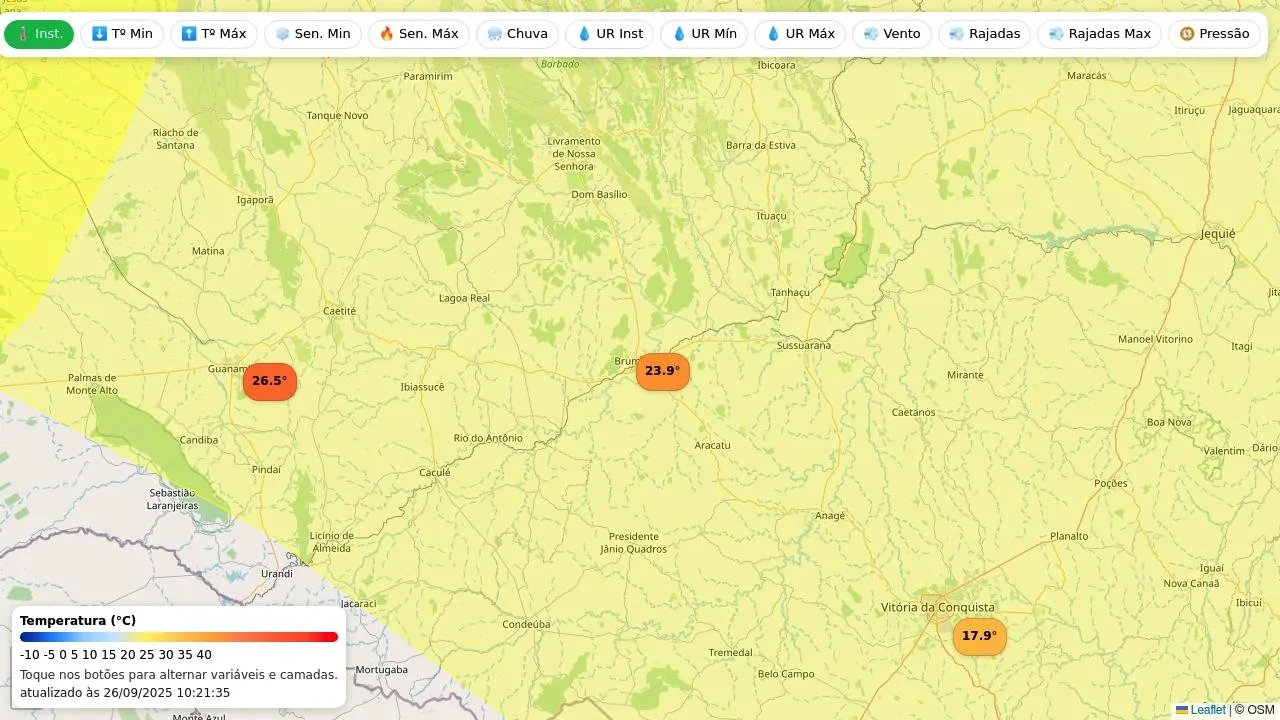
Task: Open the 23.9° station marker near Brumado
Action: pyautogui.click(x=662, y=371)
